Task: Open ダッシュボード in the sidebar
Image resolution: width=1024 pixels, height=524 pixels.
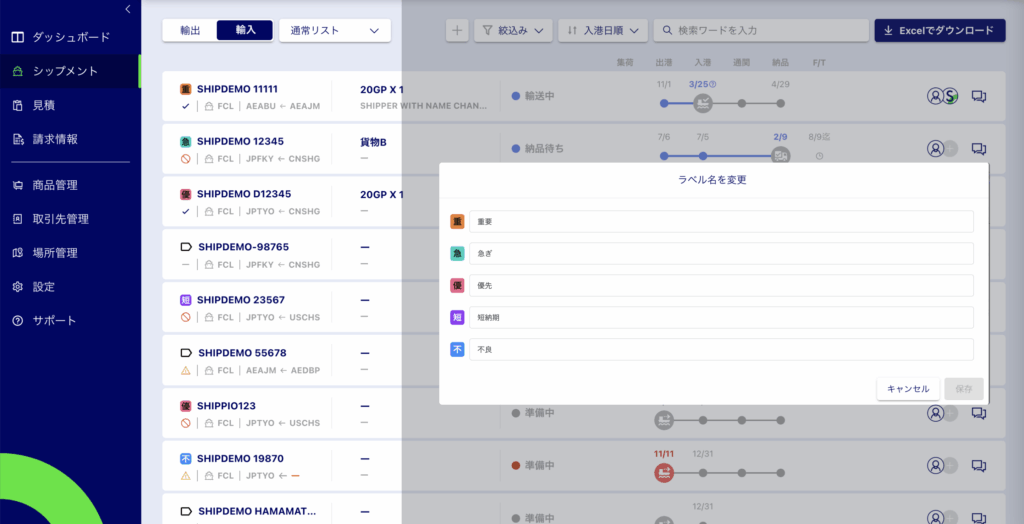Action: [71, 37]
